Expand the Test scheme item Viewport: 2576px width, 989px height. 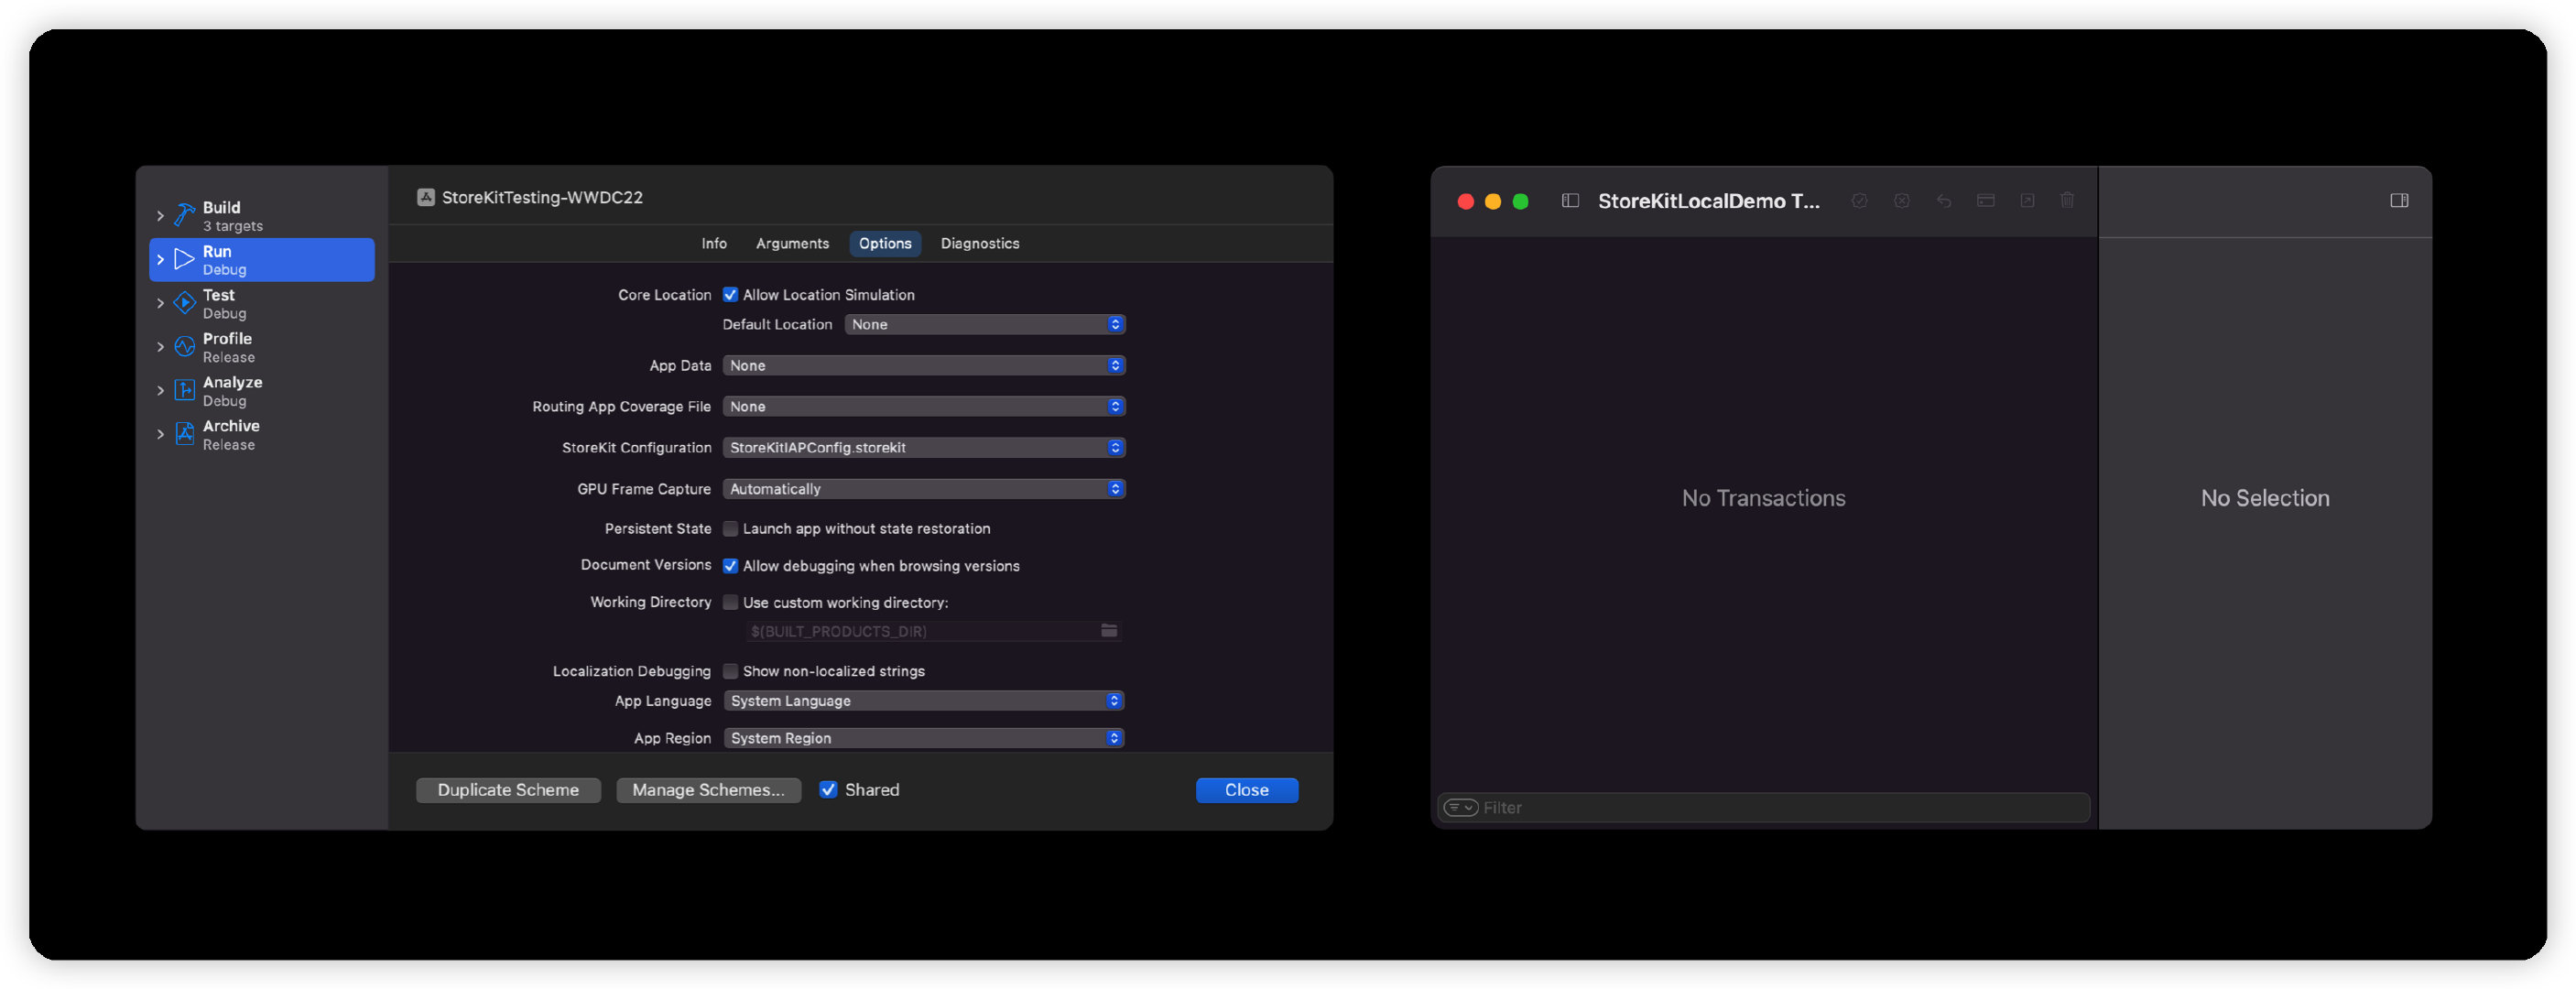pyautogui.click(x=159, y=302)
